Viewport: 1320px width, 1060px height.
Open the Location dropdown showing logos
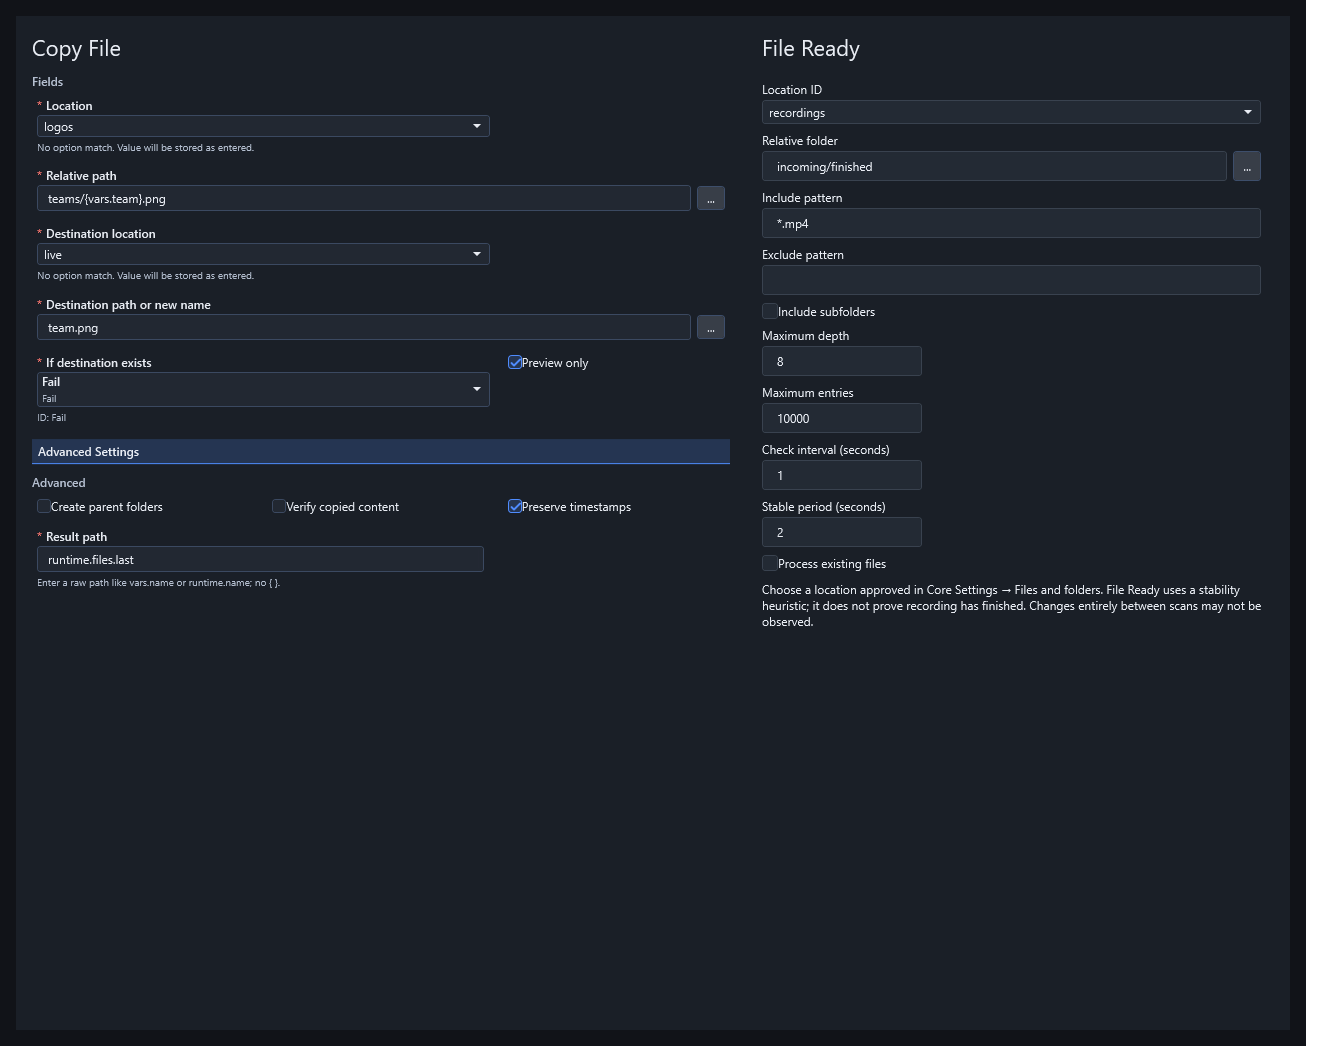point(263,126)
